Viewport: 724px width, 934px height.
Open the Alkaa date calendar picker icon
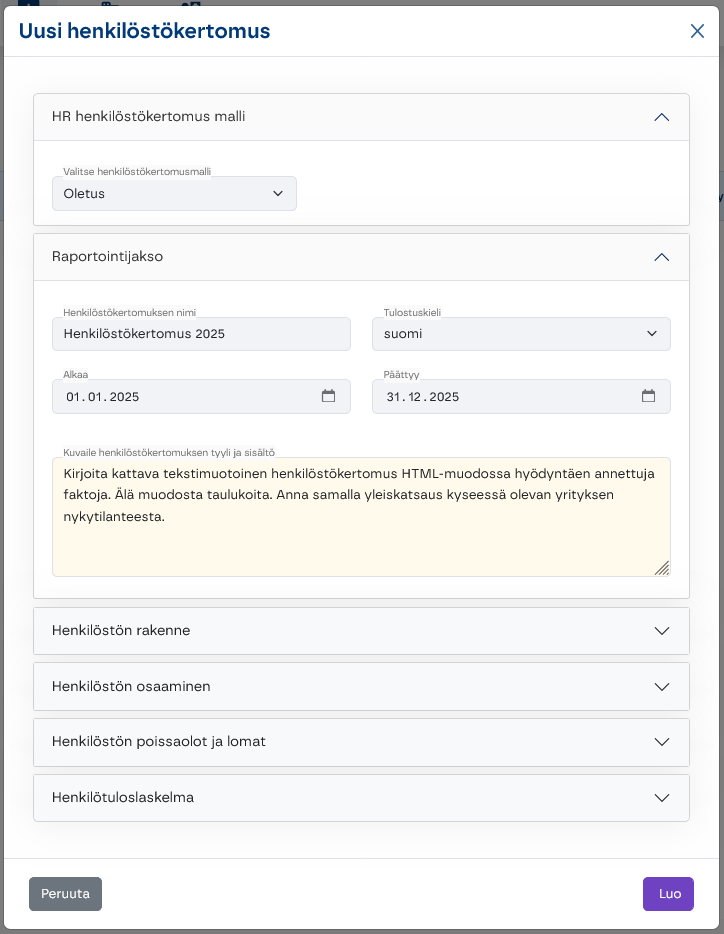328,396
